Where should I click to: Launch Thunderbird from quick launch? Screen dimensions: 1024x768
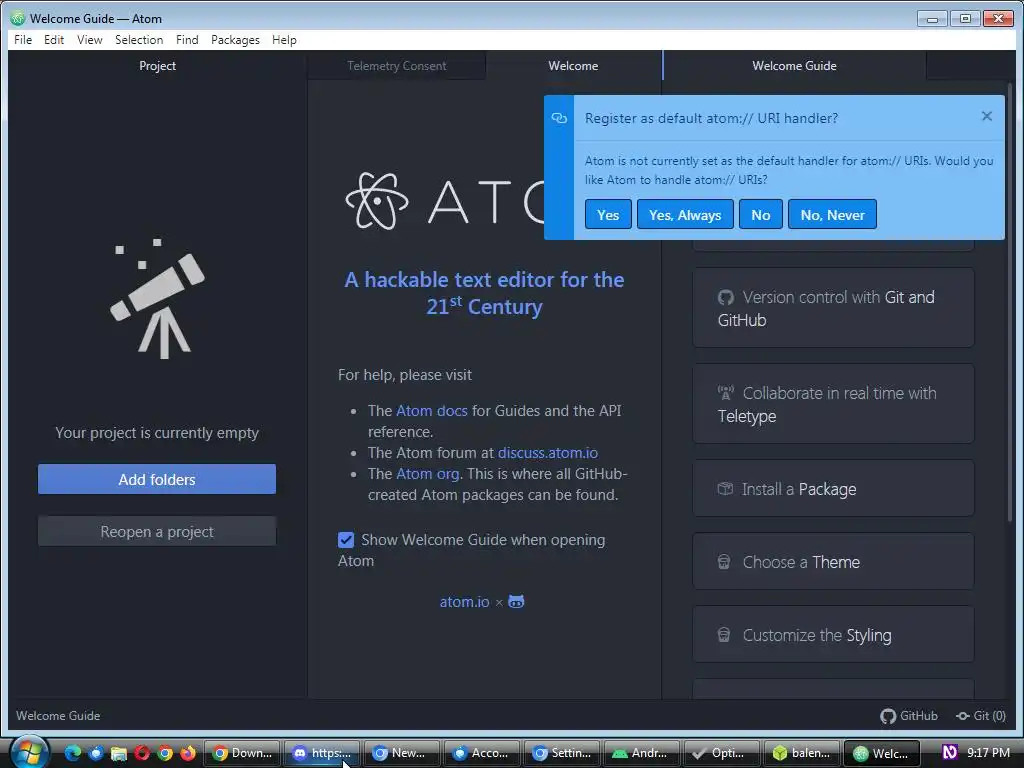coord(96,753)
